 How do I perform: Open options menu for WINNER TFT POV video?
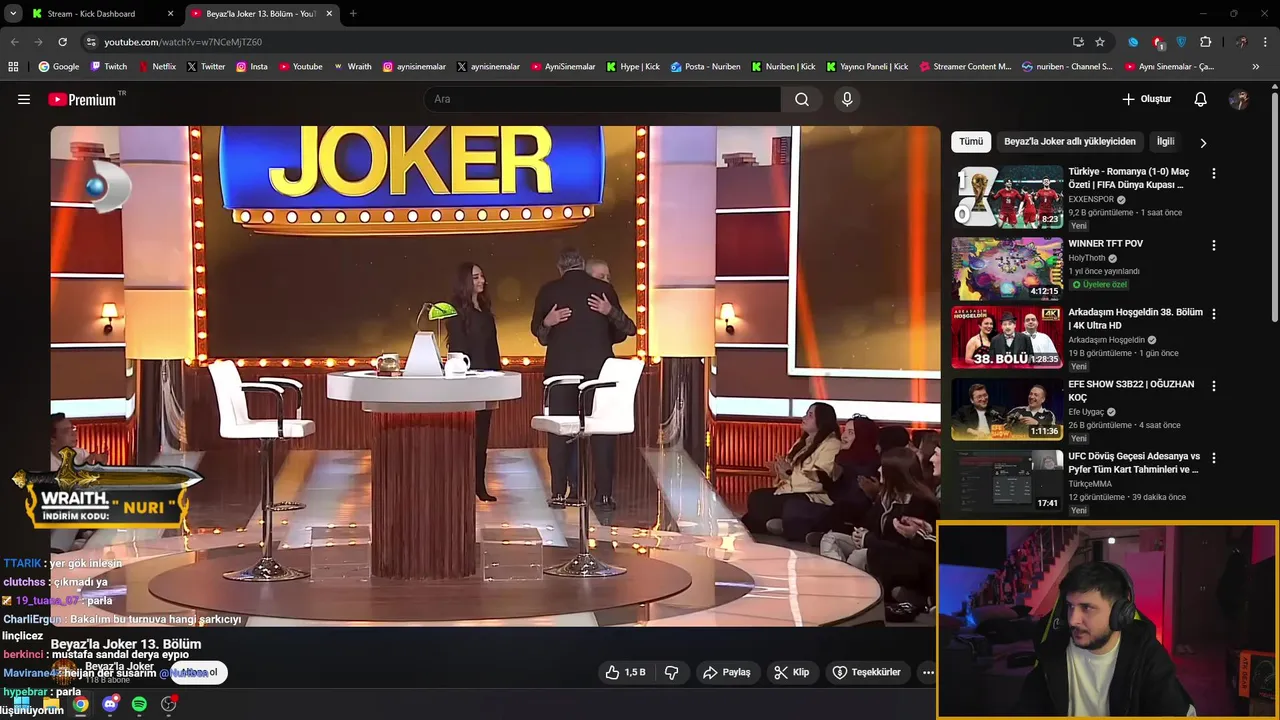1214,245
